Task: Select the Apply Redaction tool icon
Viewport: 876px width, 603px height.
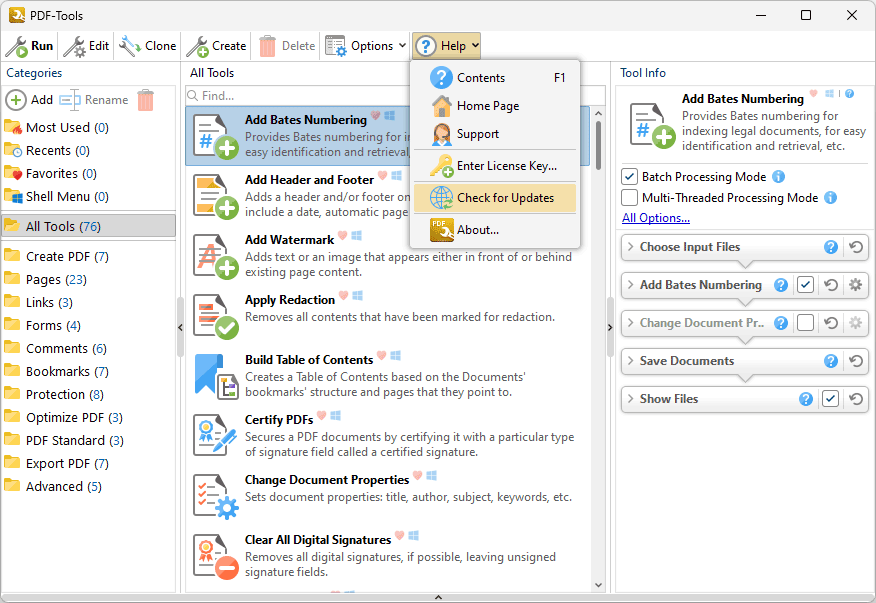Action: coord(216,316)
